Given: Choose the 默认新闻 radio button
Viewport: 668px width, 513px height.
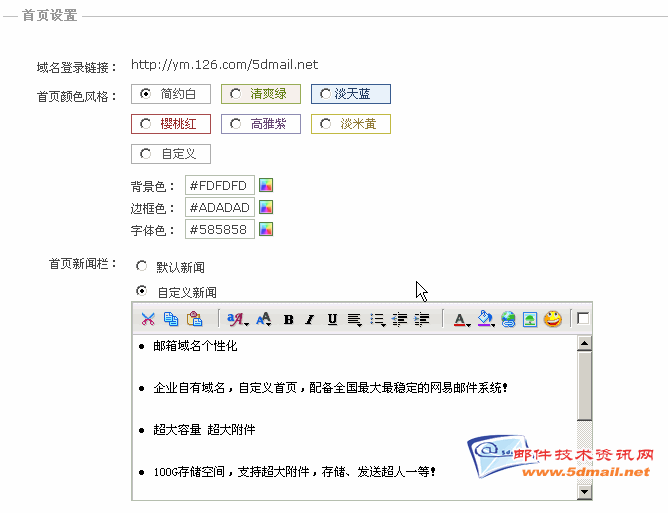Looking at the screenshot, I should coord(142,267).
